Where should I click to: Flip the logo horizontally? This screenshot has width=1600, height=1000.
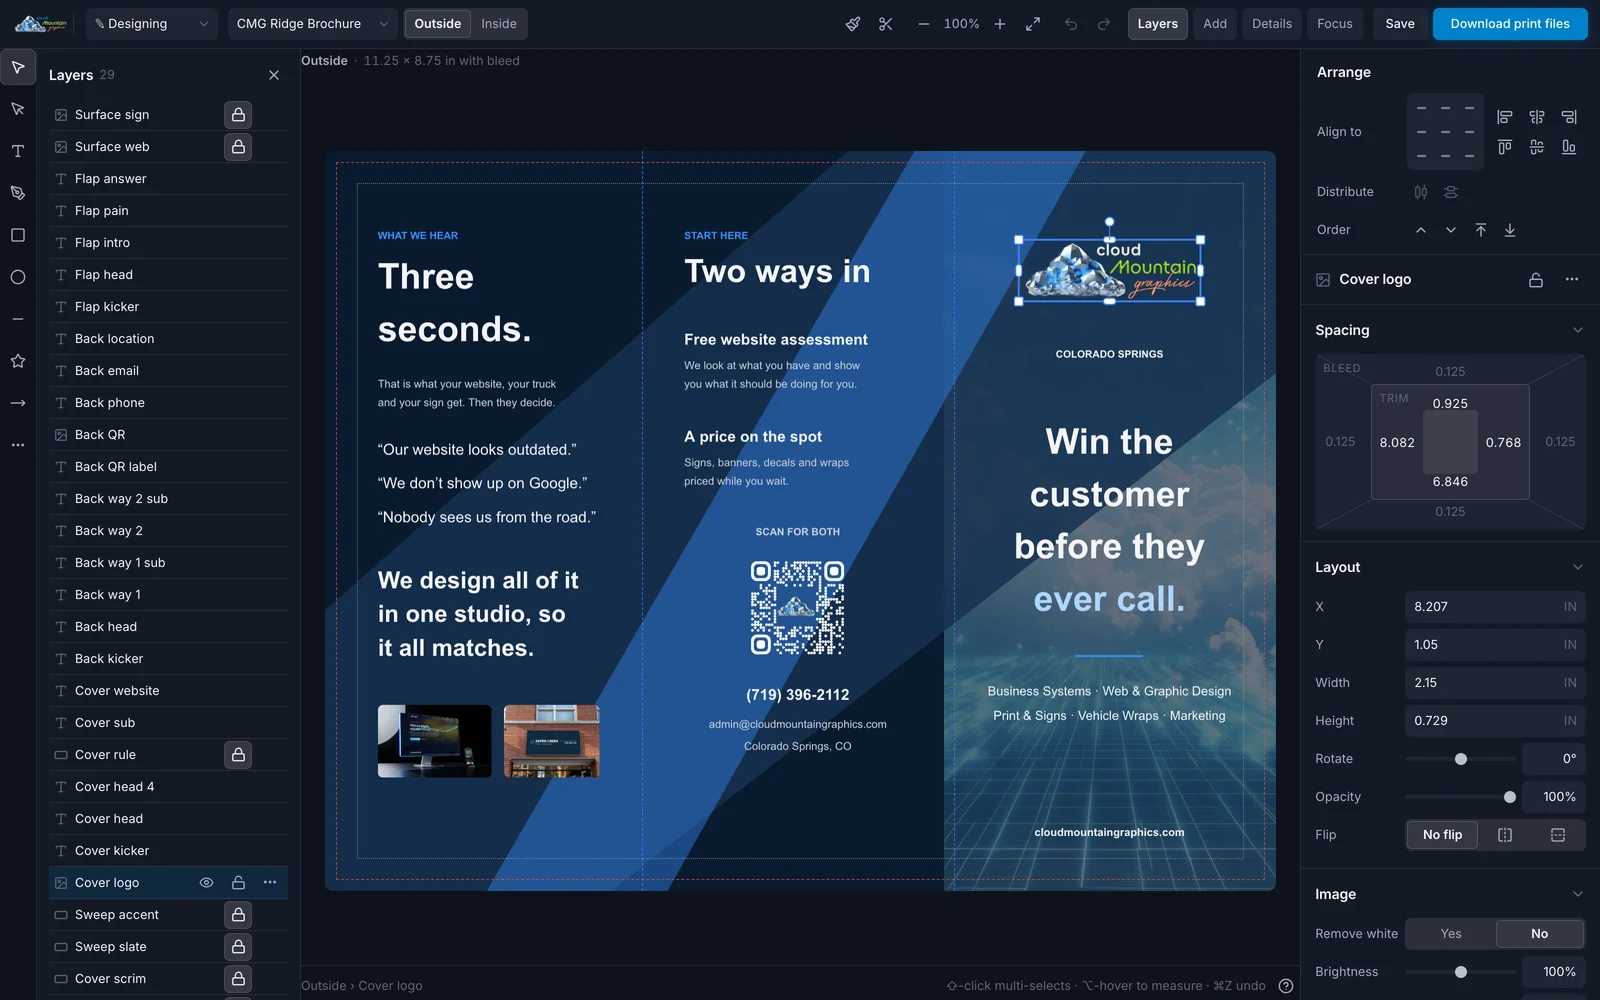coord(1505,835)
